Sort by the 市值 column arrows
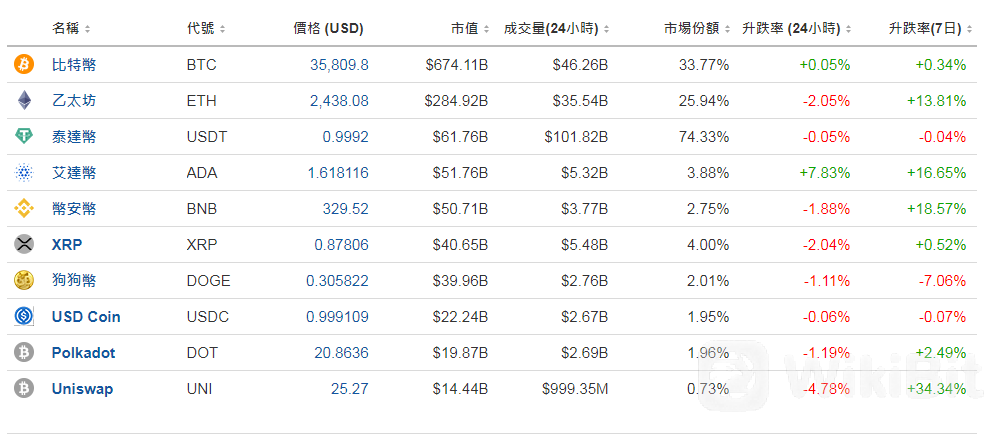The width and height of the screenshot is (1001, 434). [486, 29]
